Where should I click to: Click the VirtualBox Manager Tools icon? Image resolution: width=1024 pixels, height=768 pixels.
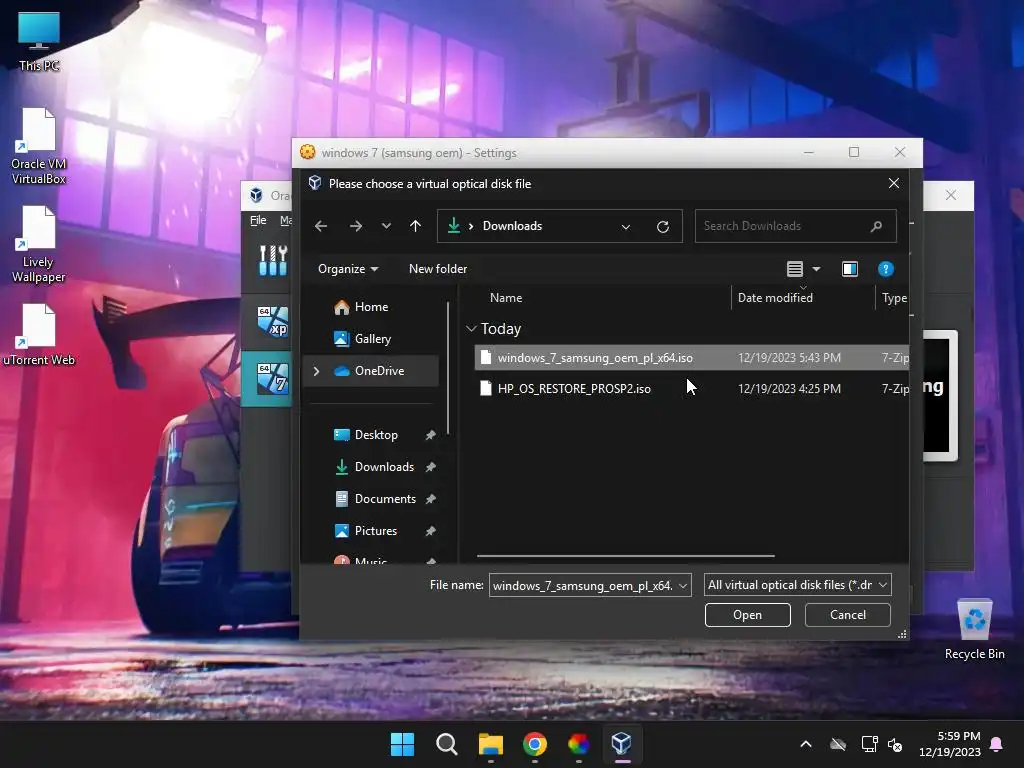(273, 260)
